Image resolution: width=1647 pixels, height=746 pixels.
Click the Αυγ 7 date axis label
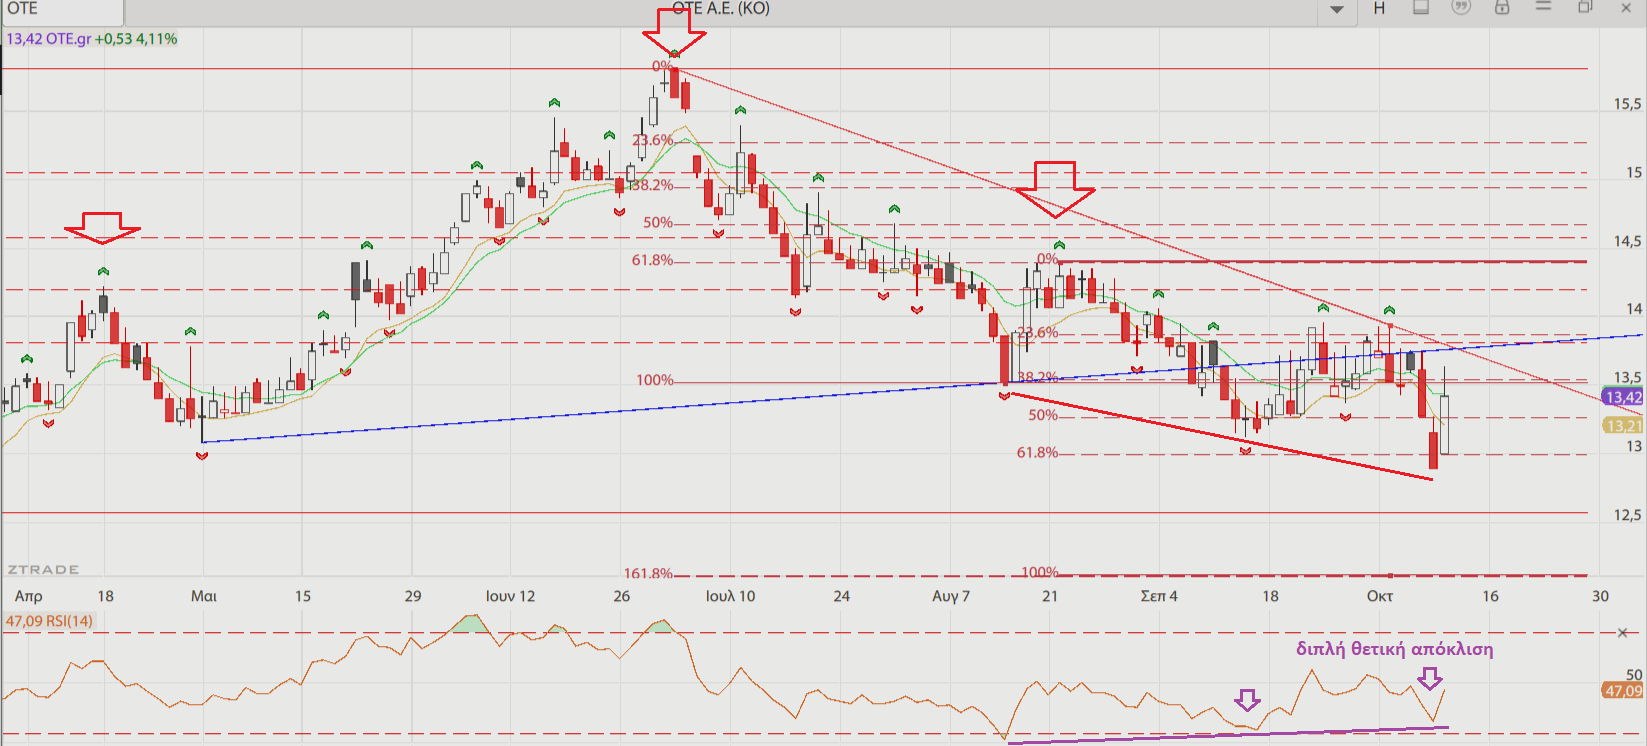pyautogui.click(x=951, y=596)
